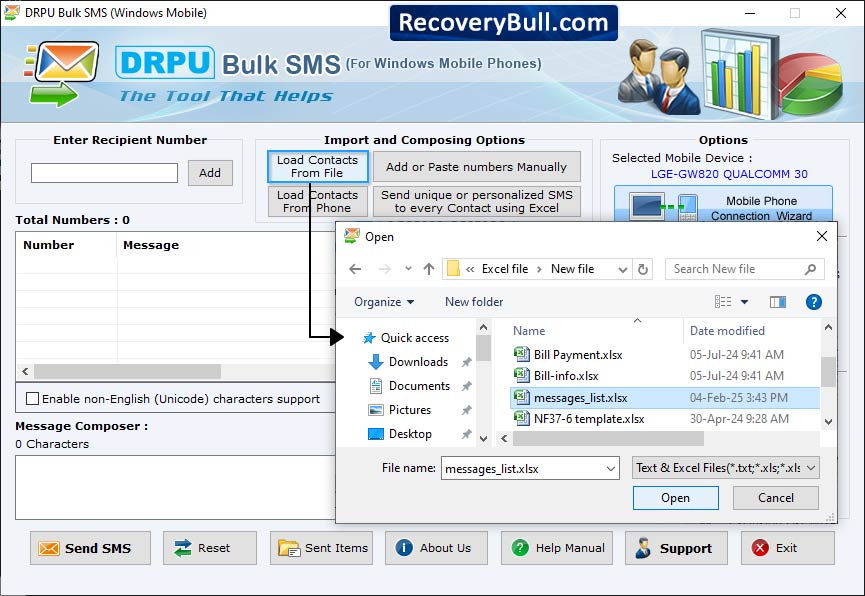Sort by the Name column header
The width and height of the screenshot is (865, 596).
tap(529, 331)
